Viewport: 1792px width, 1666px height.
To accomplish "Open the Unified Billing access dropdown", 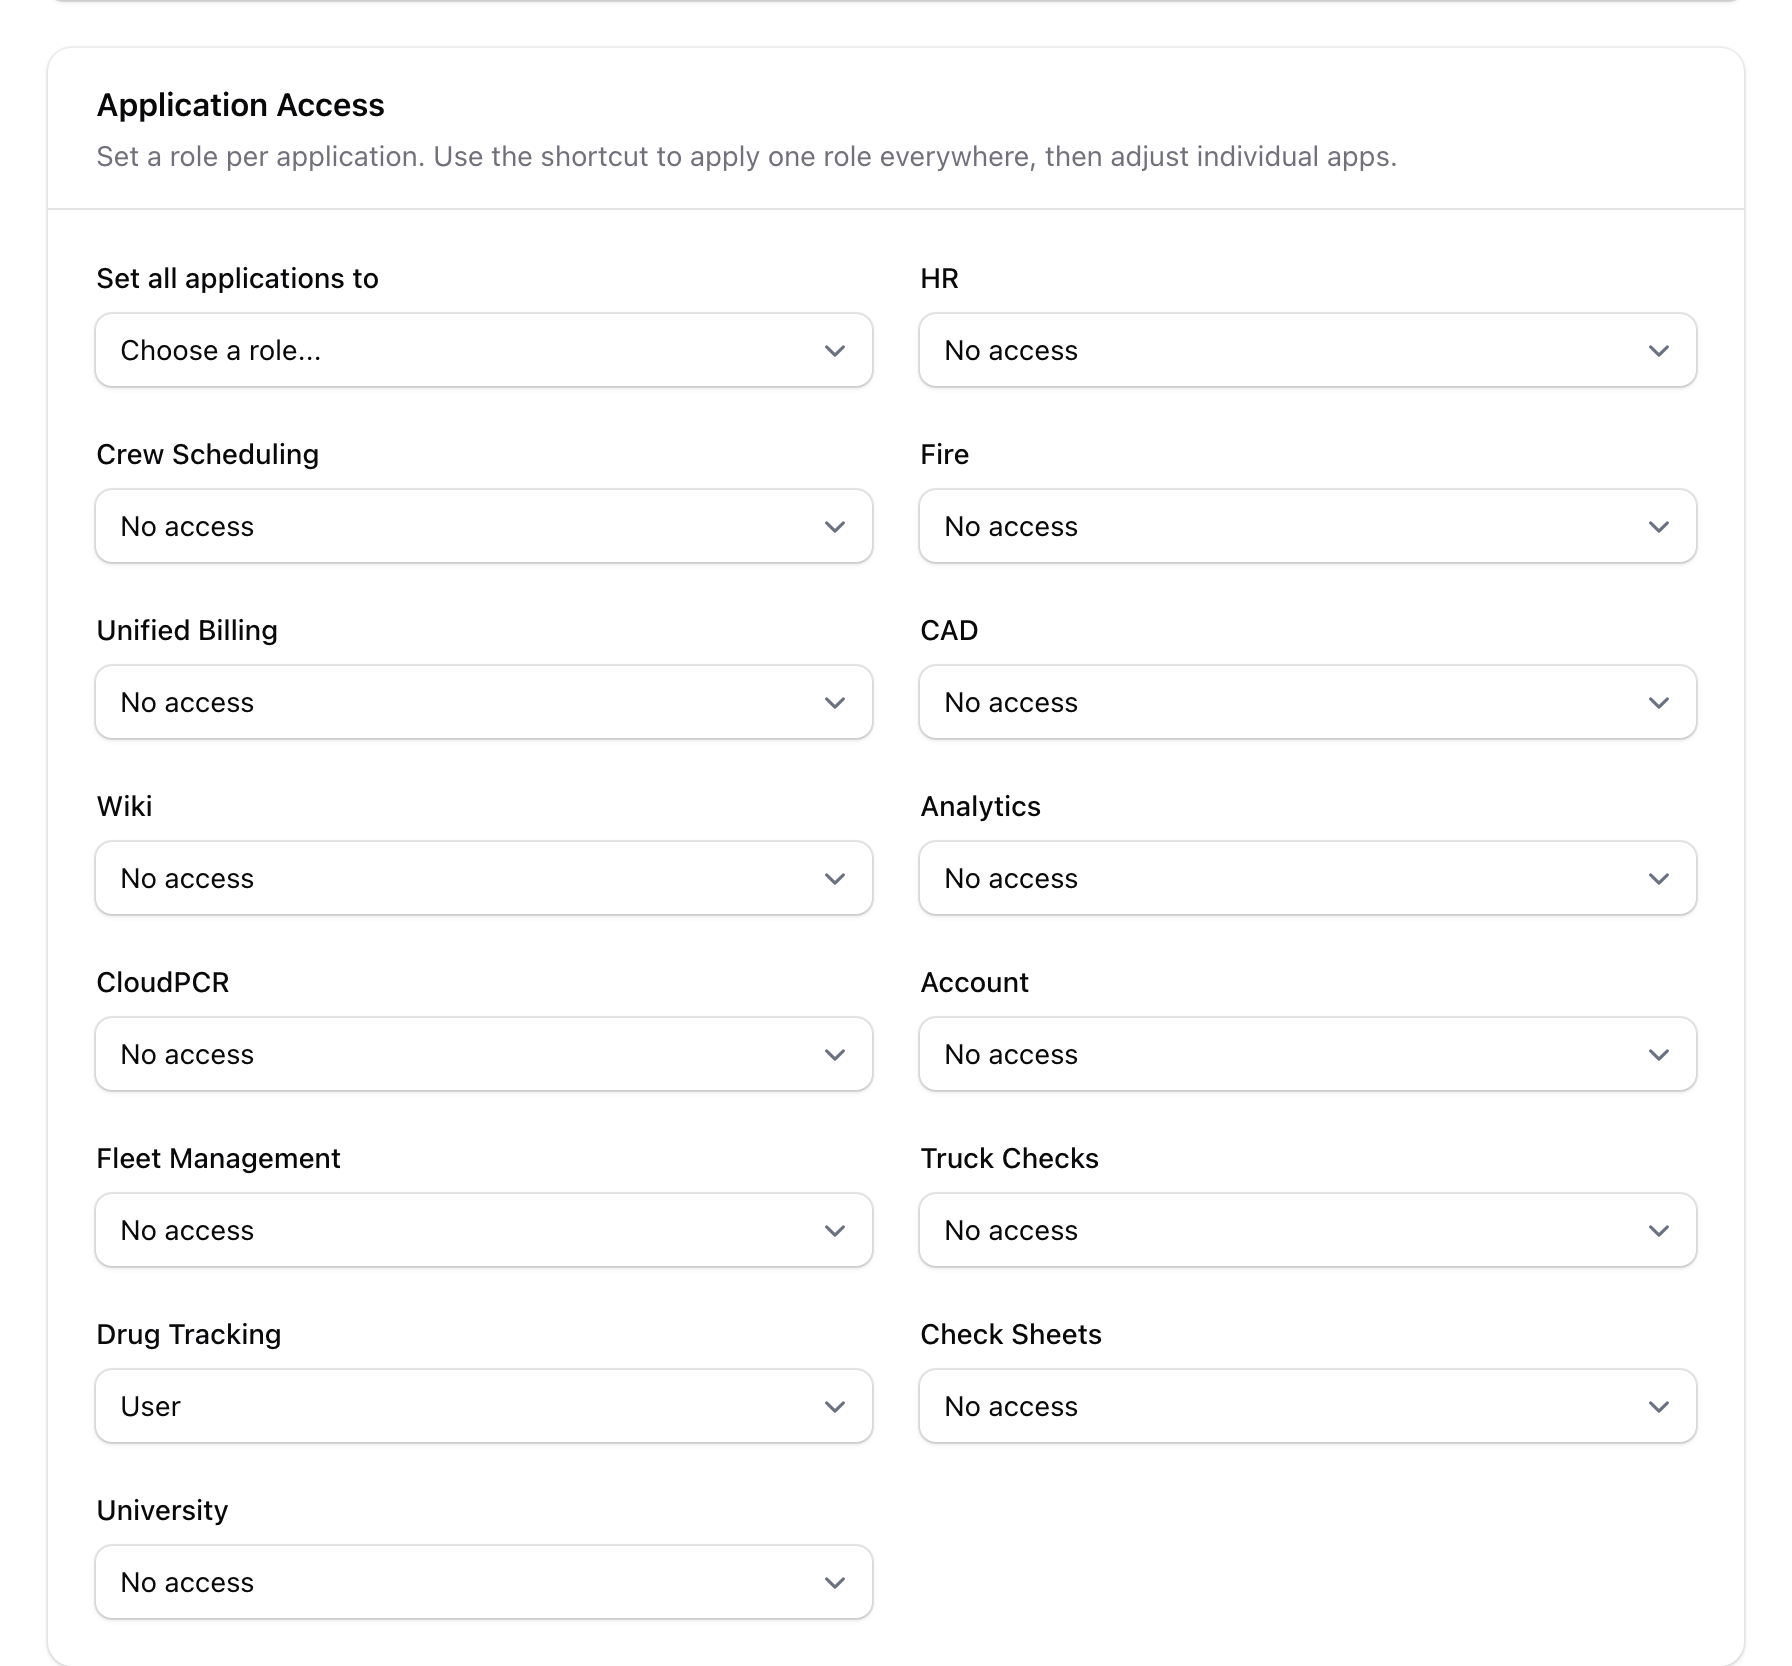I will point(484,702).
